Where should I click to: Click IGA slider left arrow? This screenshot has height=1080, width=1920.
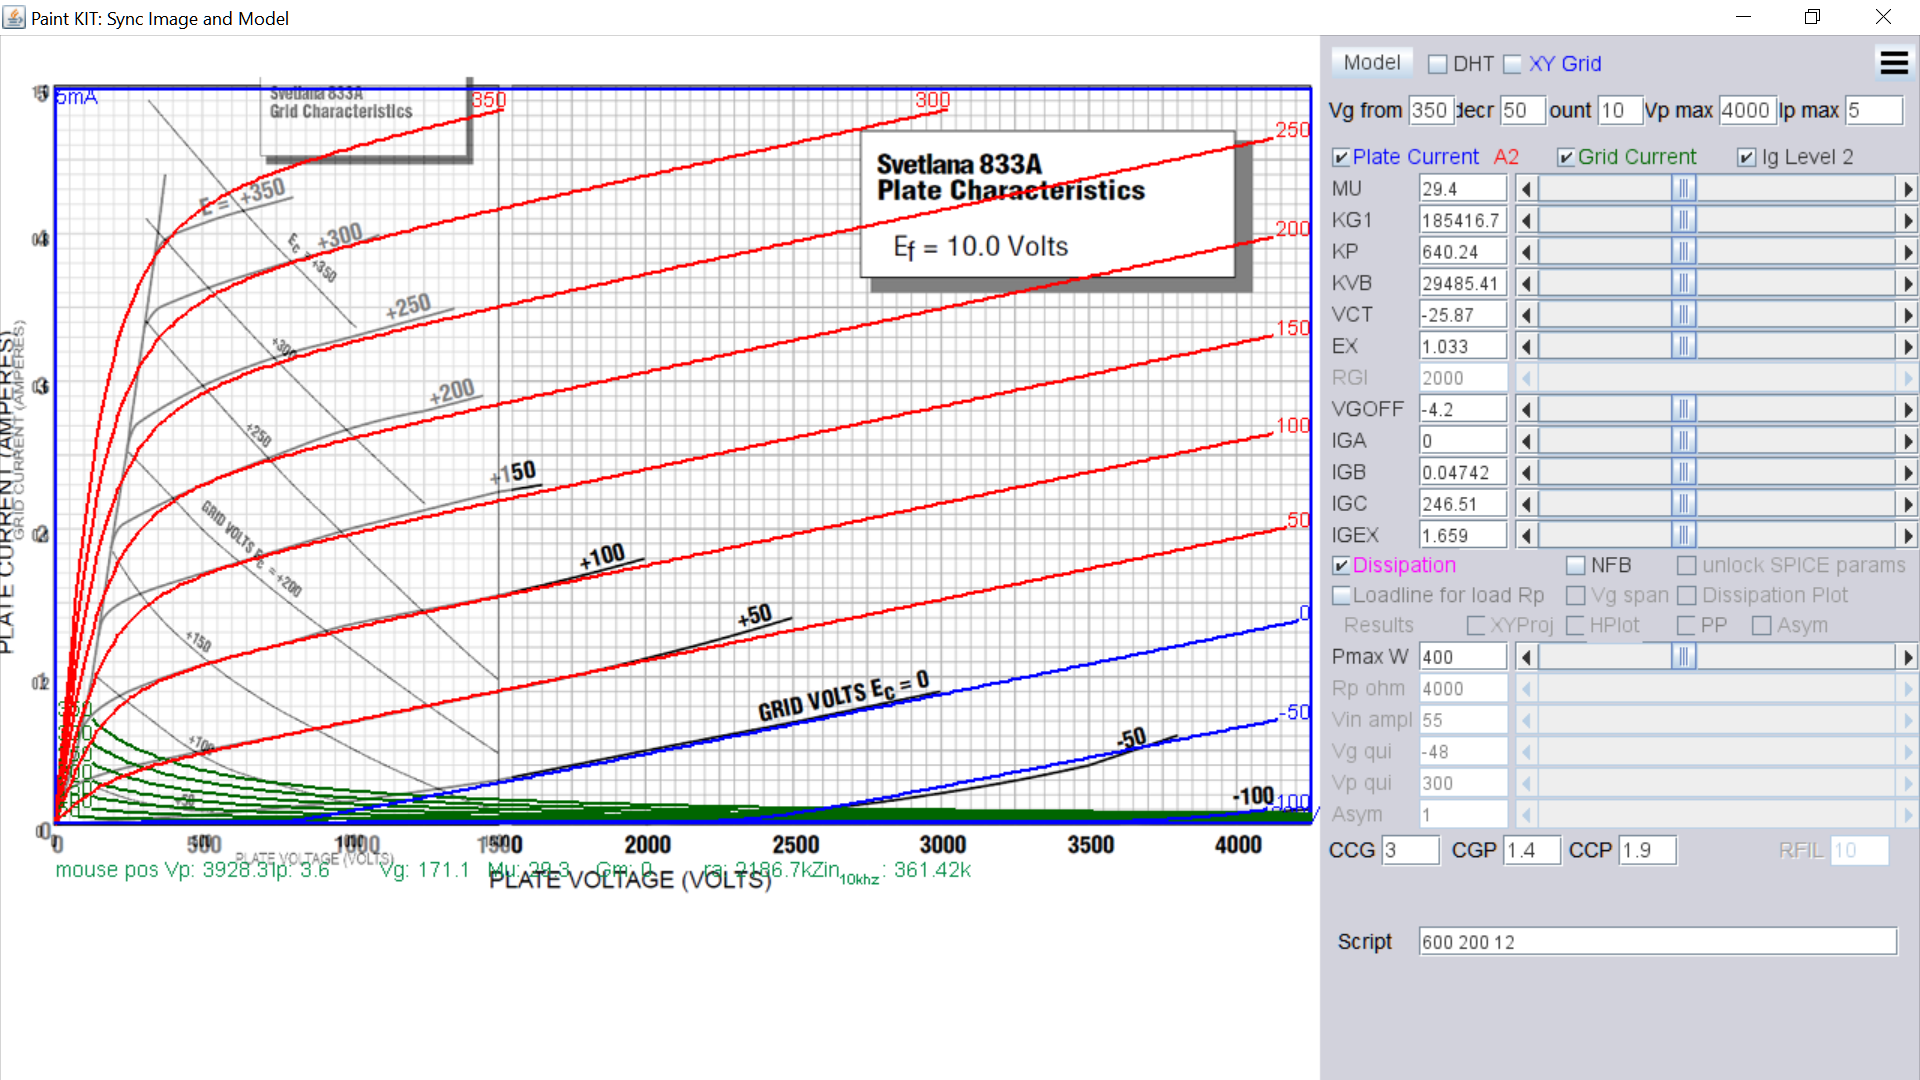click(x=1526, y=441)
